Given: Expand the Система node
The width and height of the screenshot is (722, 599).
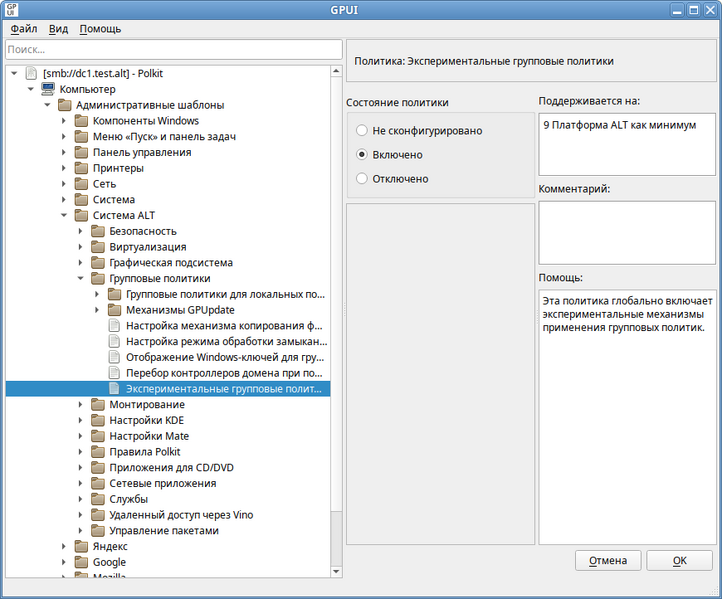Looking at the screenshot, I should 64,199.
